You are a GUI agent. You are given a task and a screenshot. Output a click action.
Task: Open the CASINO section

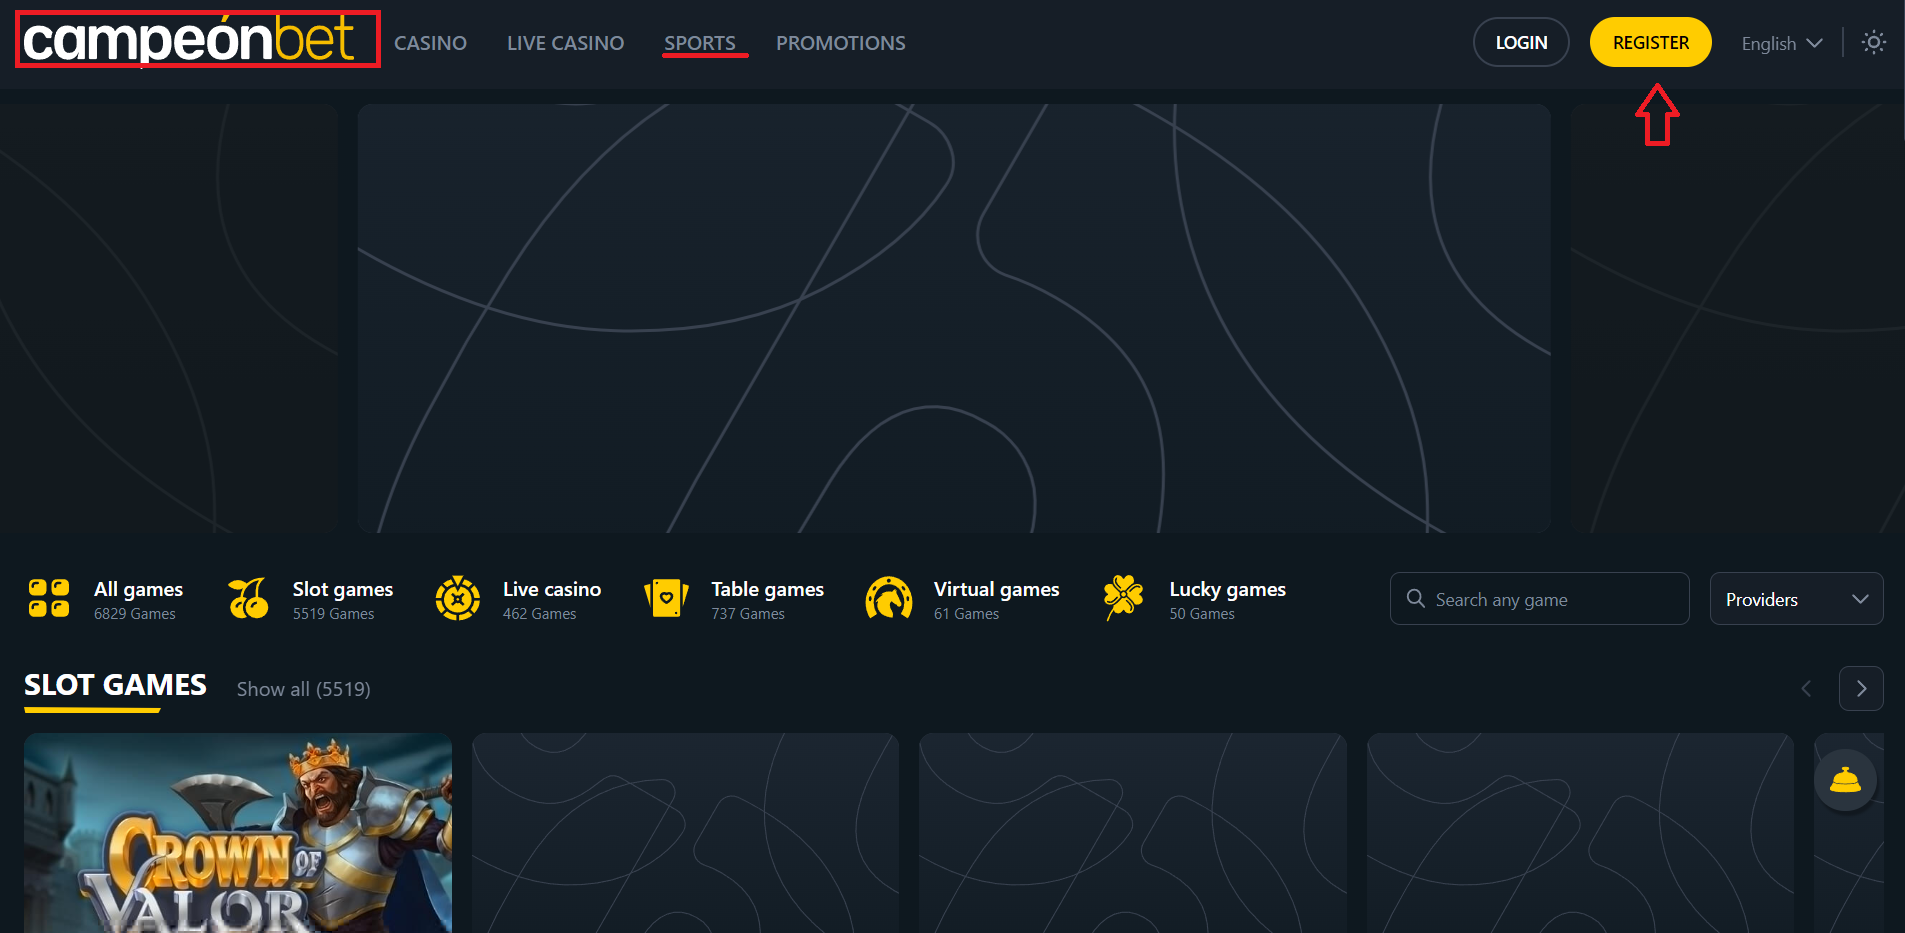tap(430, 43)
